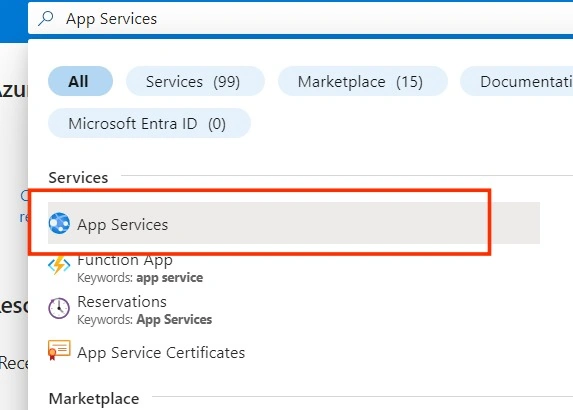Select the All filter pill
This screenshot has height=410, width=573.
[x=80, y=81]
